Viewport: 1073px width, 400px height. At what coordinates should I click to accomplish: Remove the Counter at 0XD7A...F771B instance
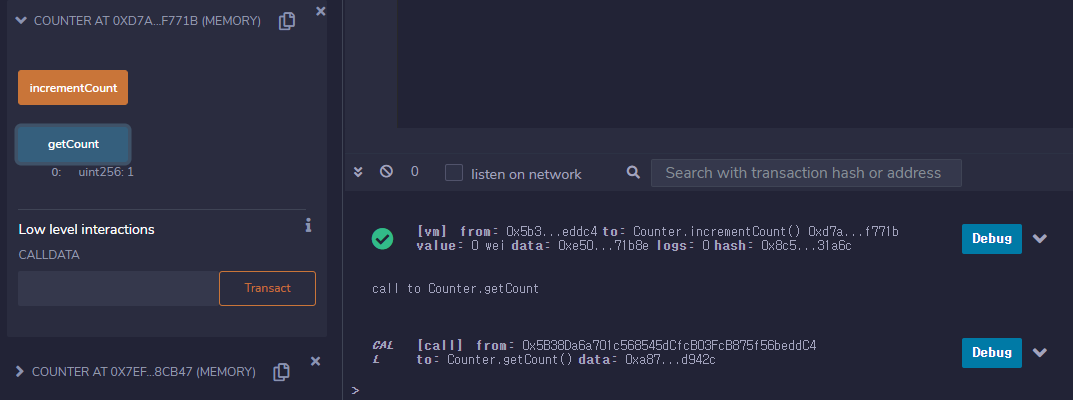coord(320,11)
